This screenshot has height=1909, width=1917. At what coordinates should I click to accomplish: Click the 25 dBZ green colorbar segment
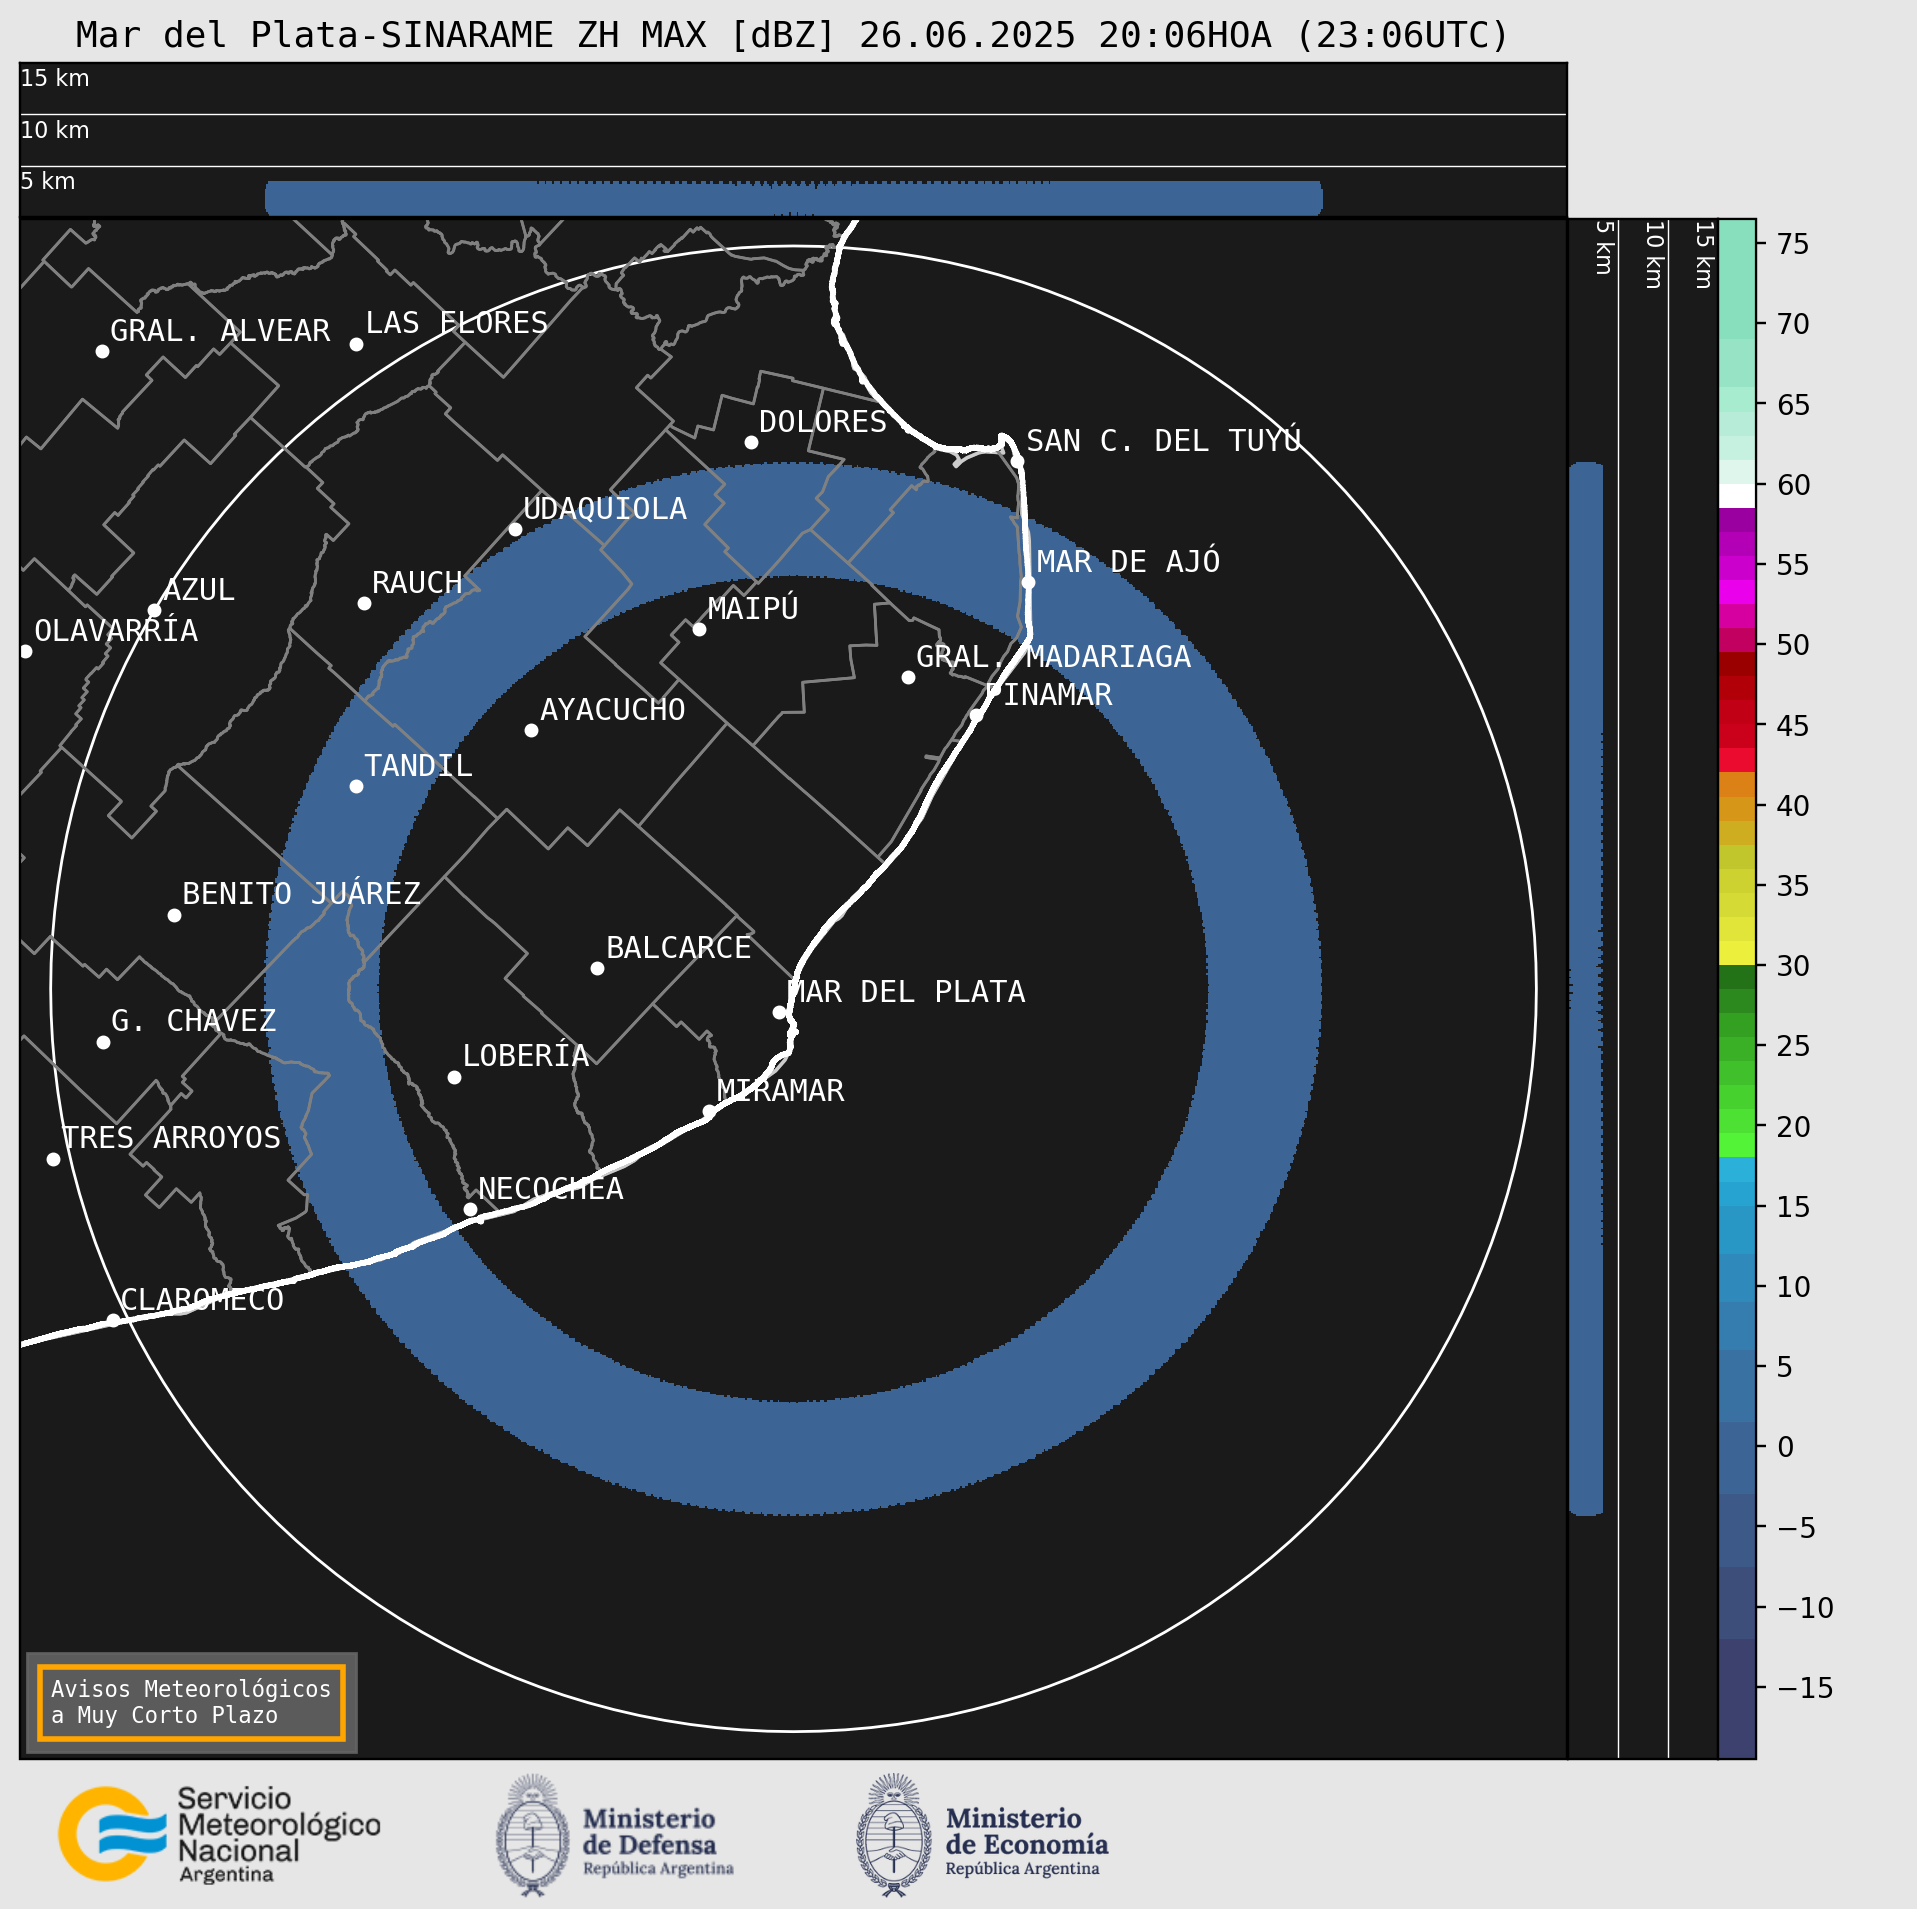tap(1737, 1049)
